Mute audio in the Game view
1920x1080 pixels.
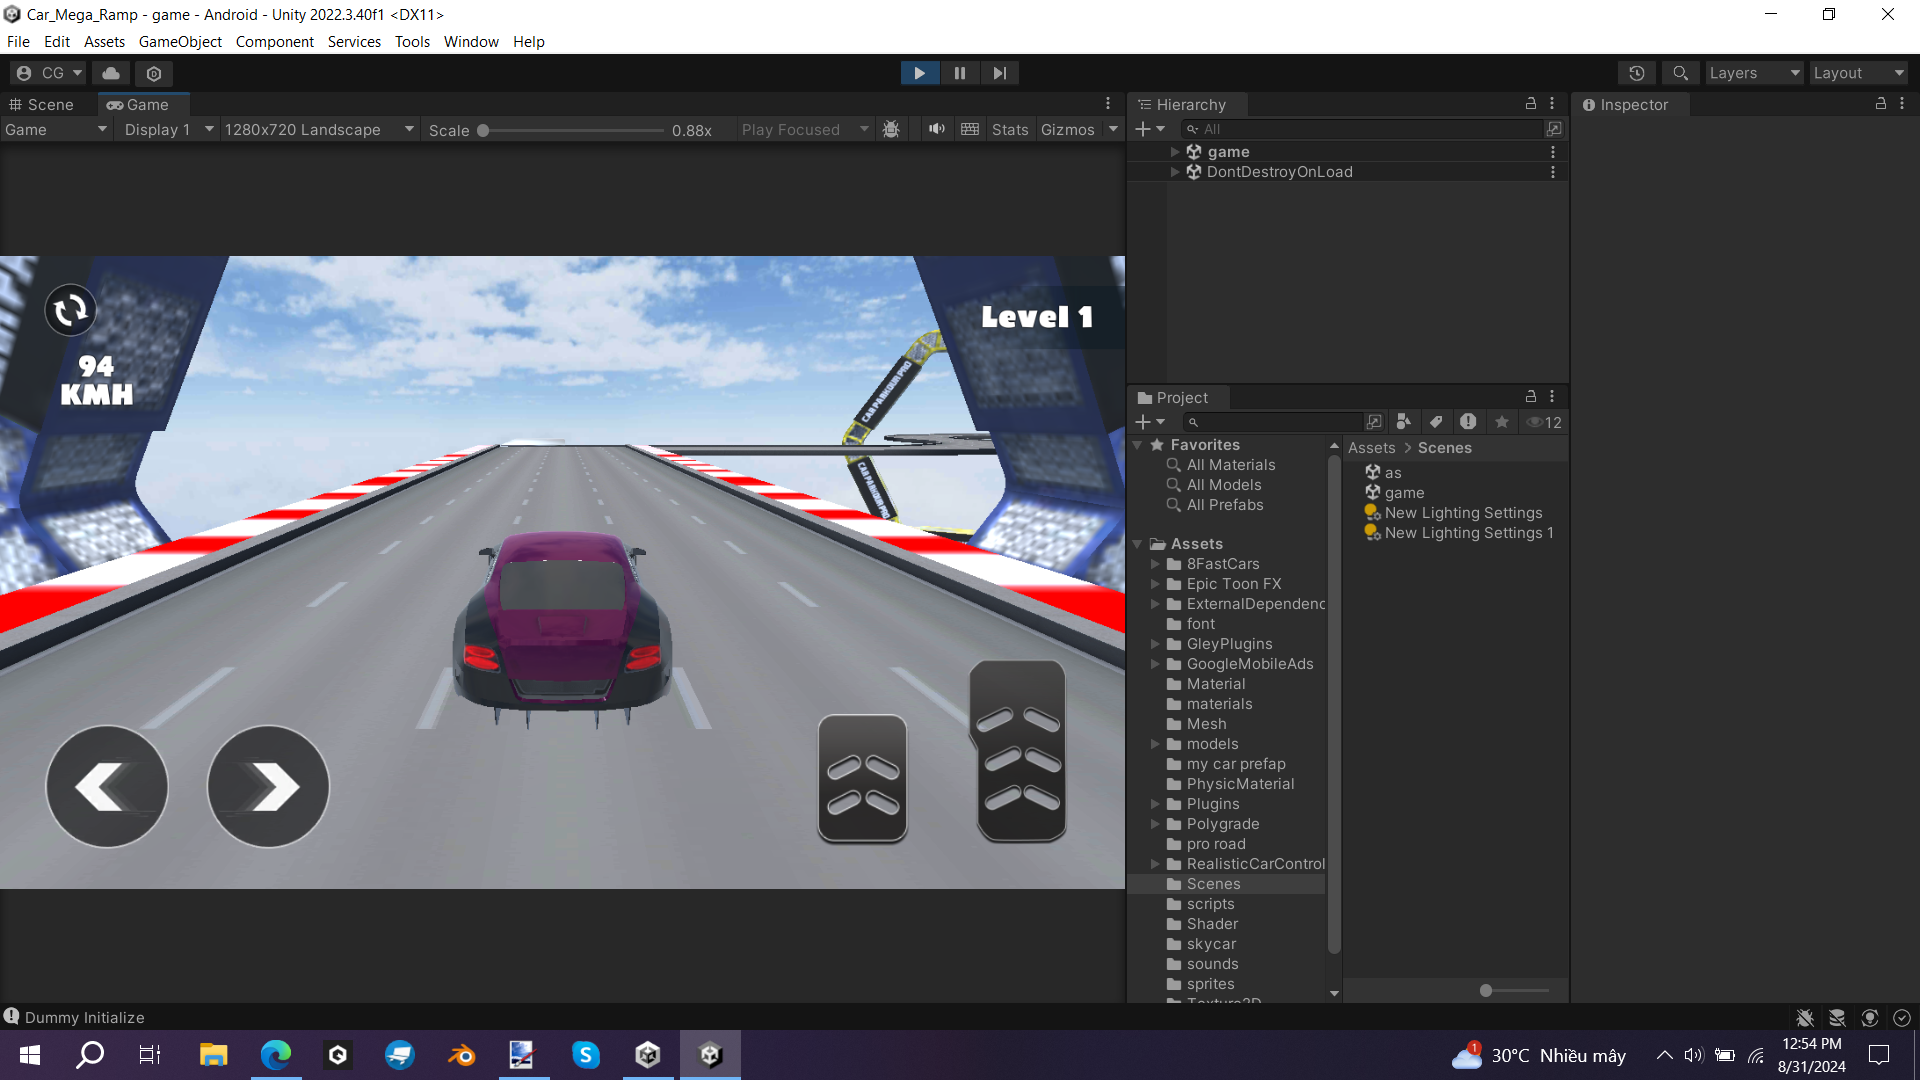pos(937,130)
